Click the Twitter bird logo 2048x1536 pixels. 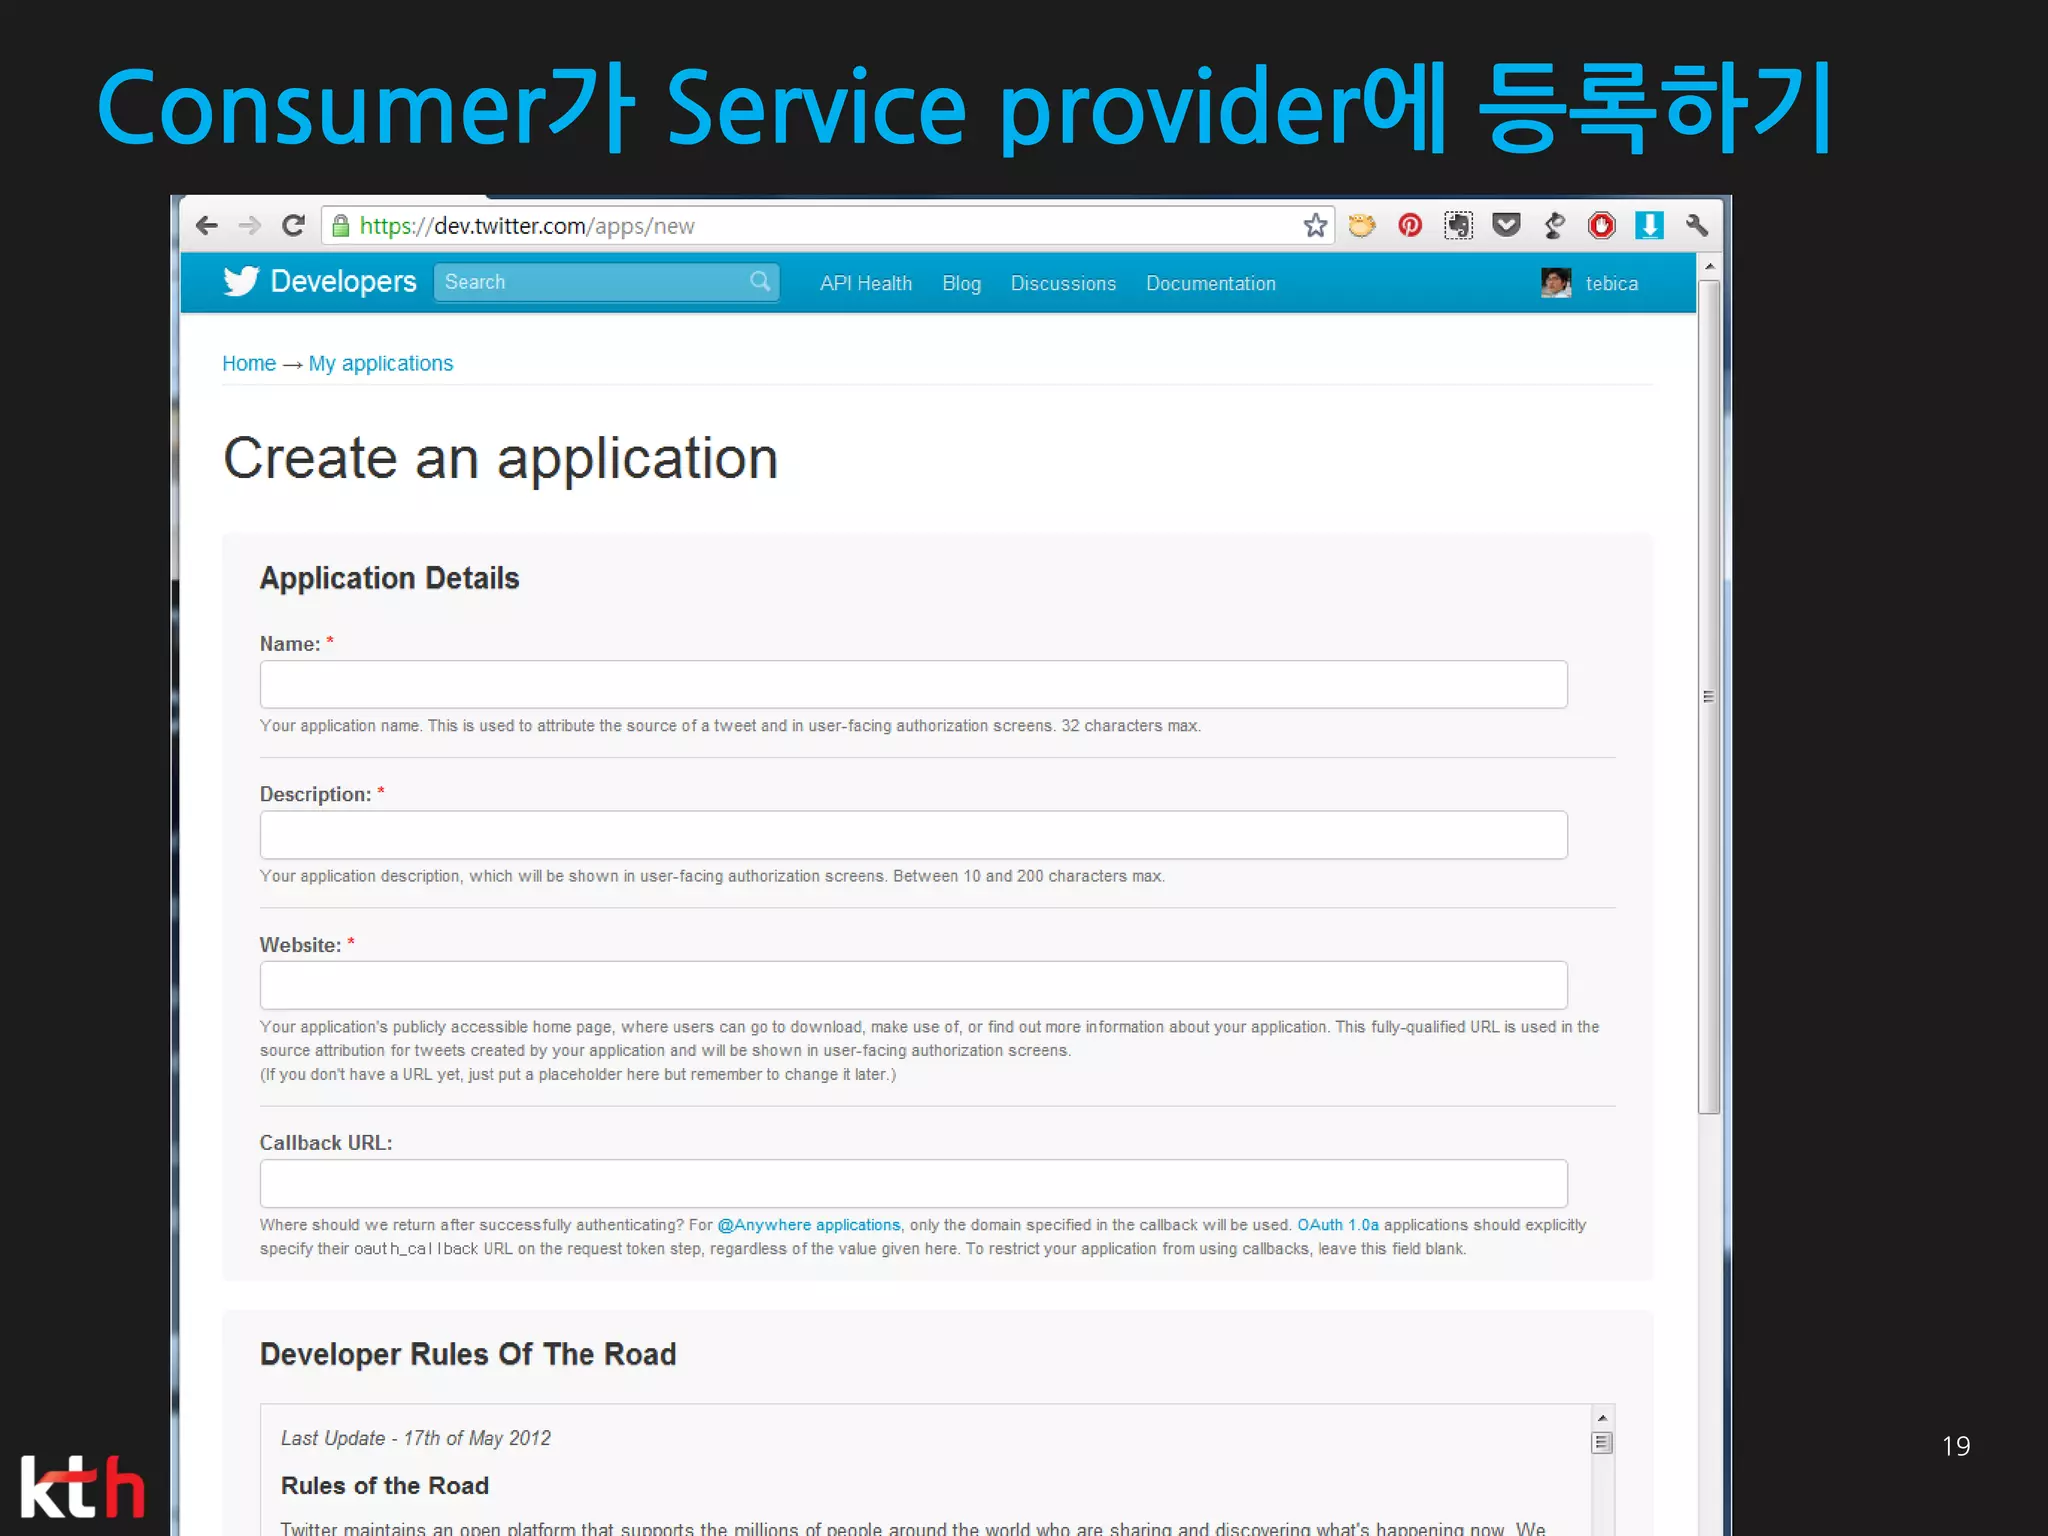[240, 281]
